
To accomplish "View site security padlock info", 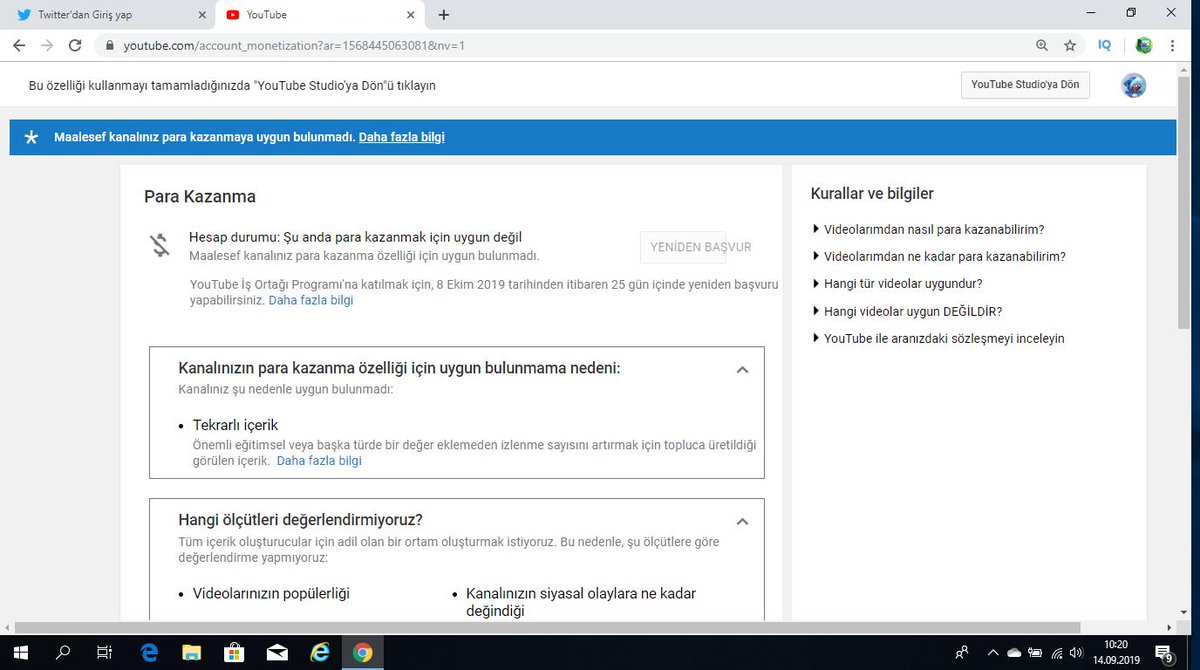I will click(x=109, y=46).
